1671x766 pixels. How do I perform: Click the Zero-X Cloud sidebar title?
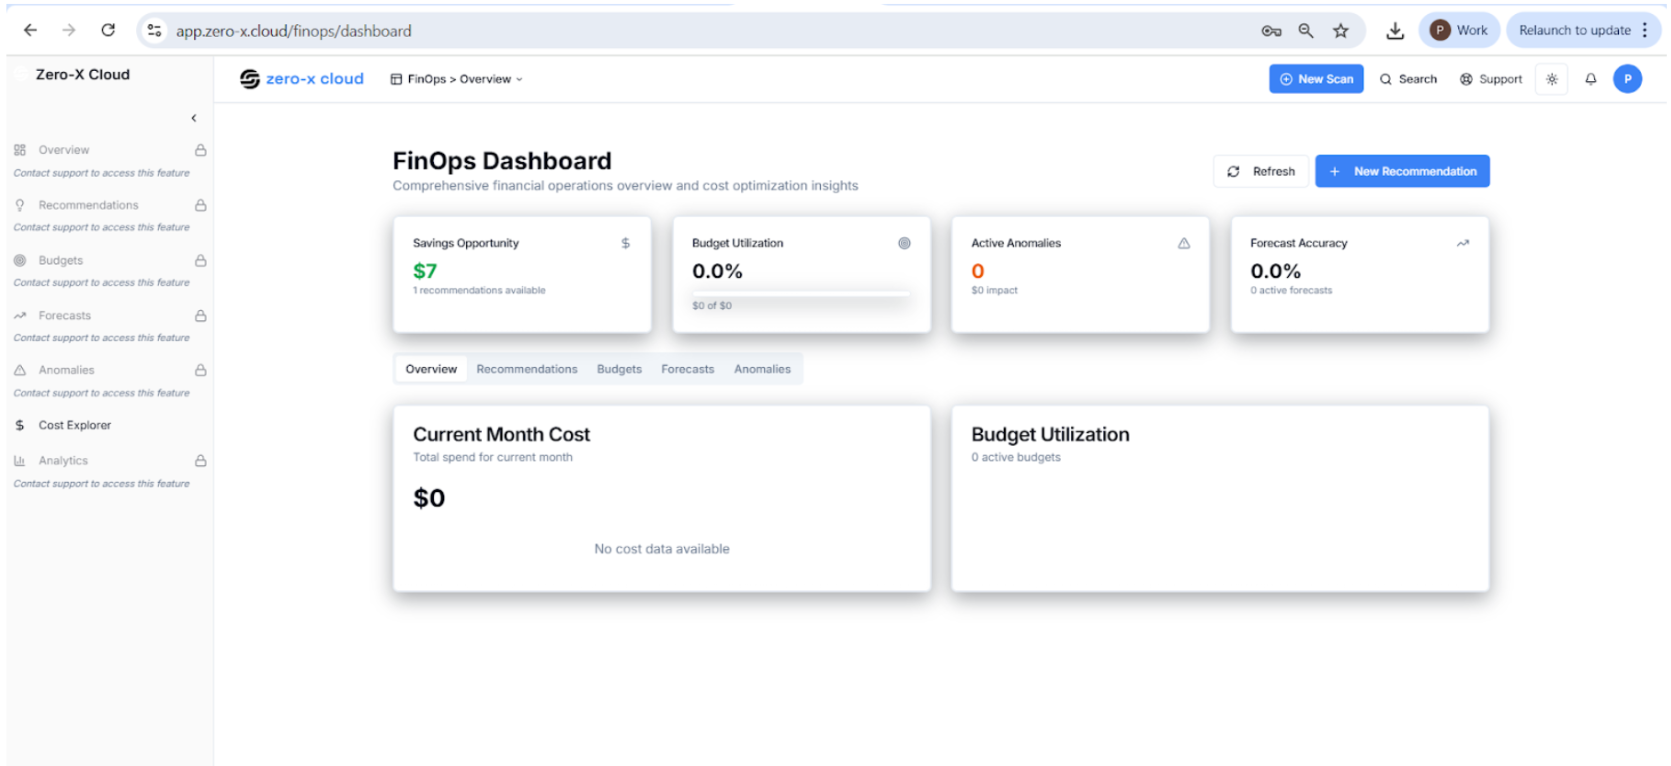[x=83, y=74]
